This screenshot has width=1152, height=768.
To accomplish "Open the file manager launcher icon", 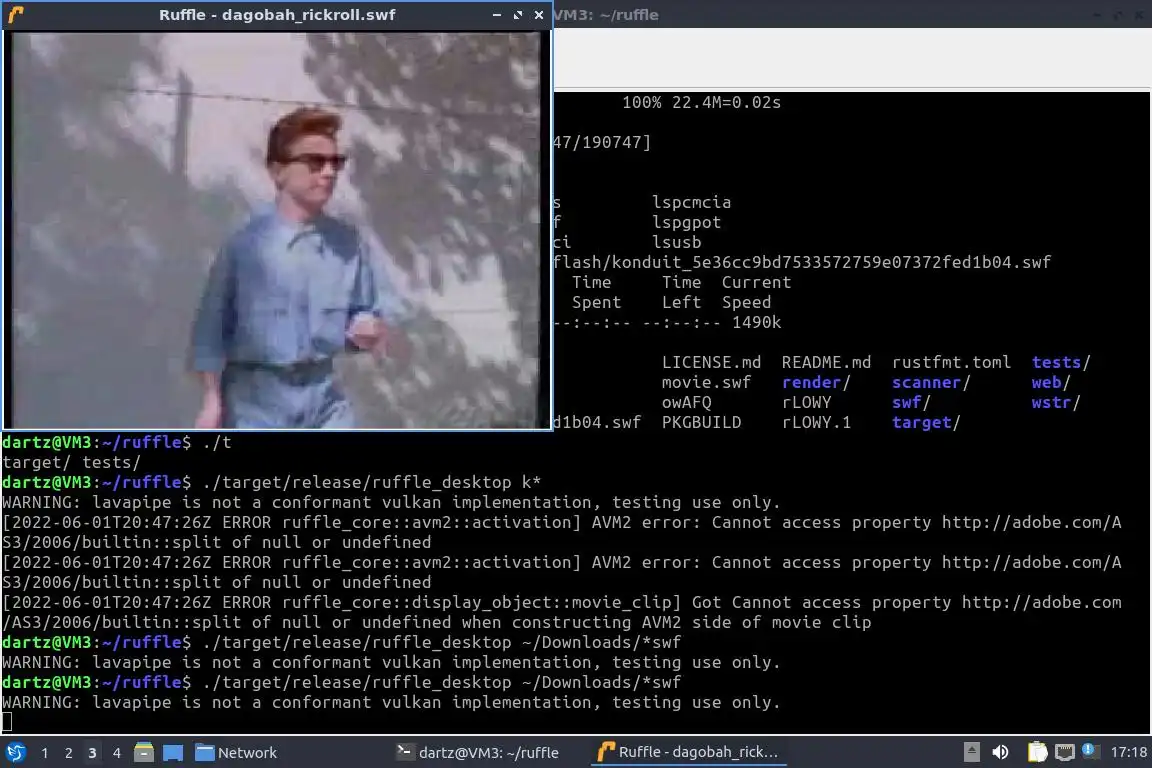I will (x=144, y=753).
